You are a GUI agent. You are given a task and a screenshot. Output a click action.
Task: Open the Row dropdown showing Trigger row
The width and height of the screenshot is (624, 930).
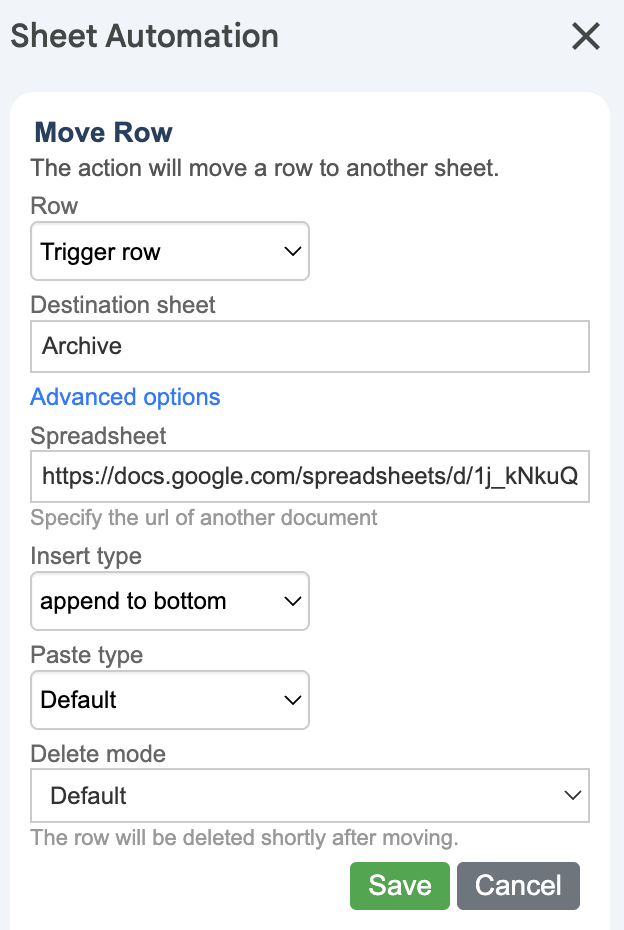(x=169, y=252)
